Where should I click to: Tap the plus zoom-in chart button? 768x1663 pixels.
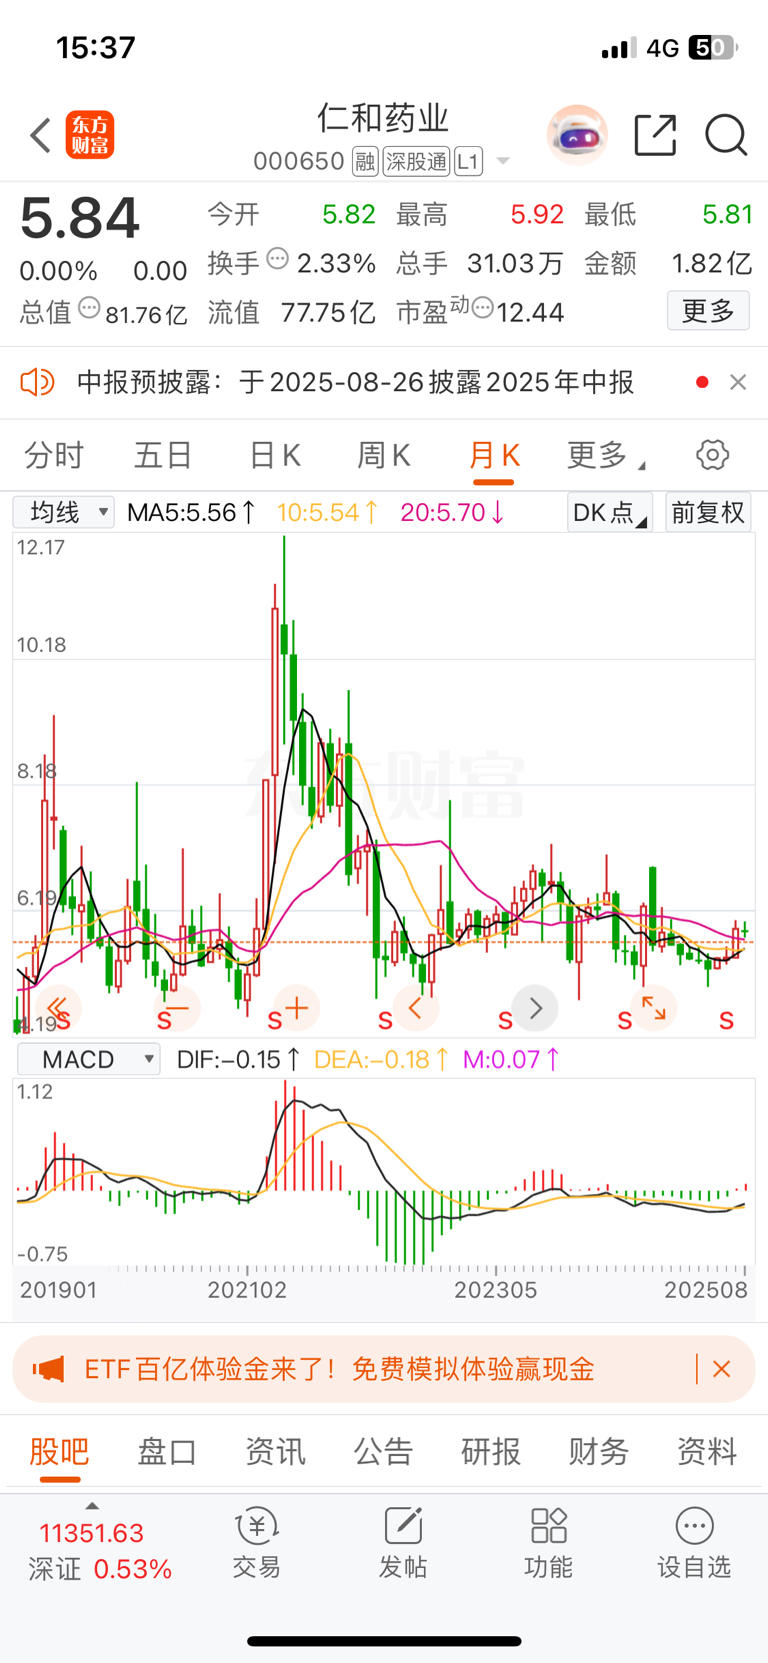[x=296, y=1008]
